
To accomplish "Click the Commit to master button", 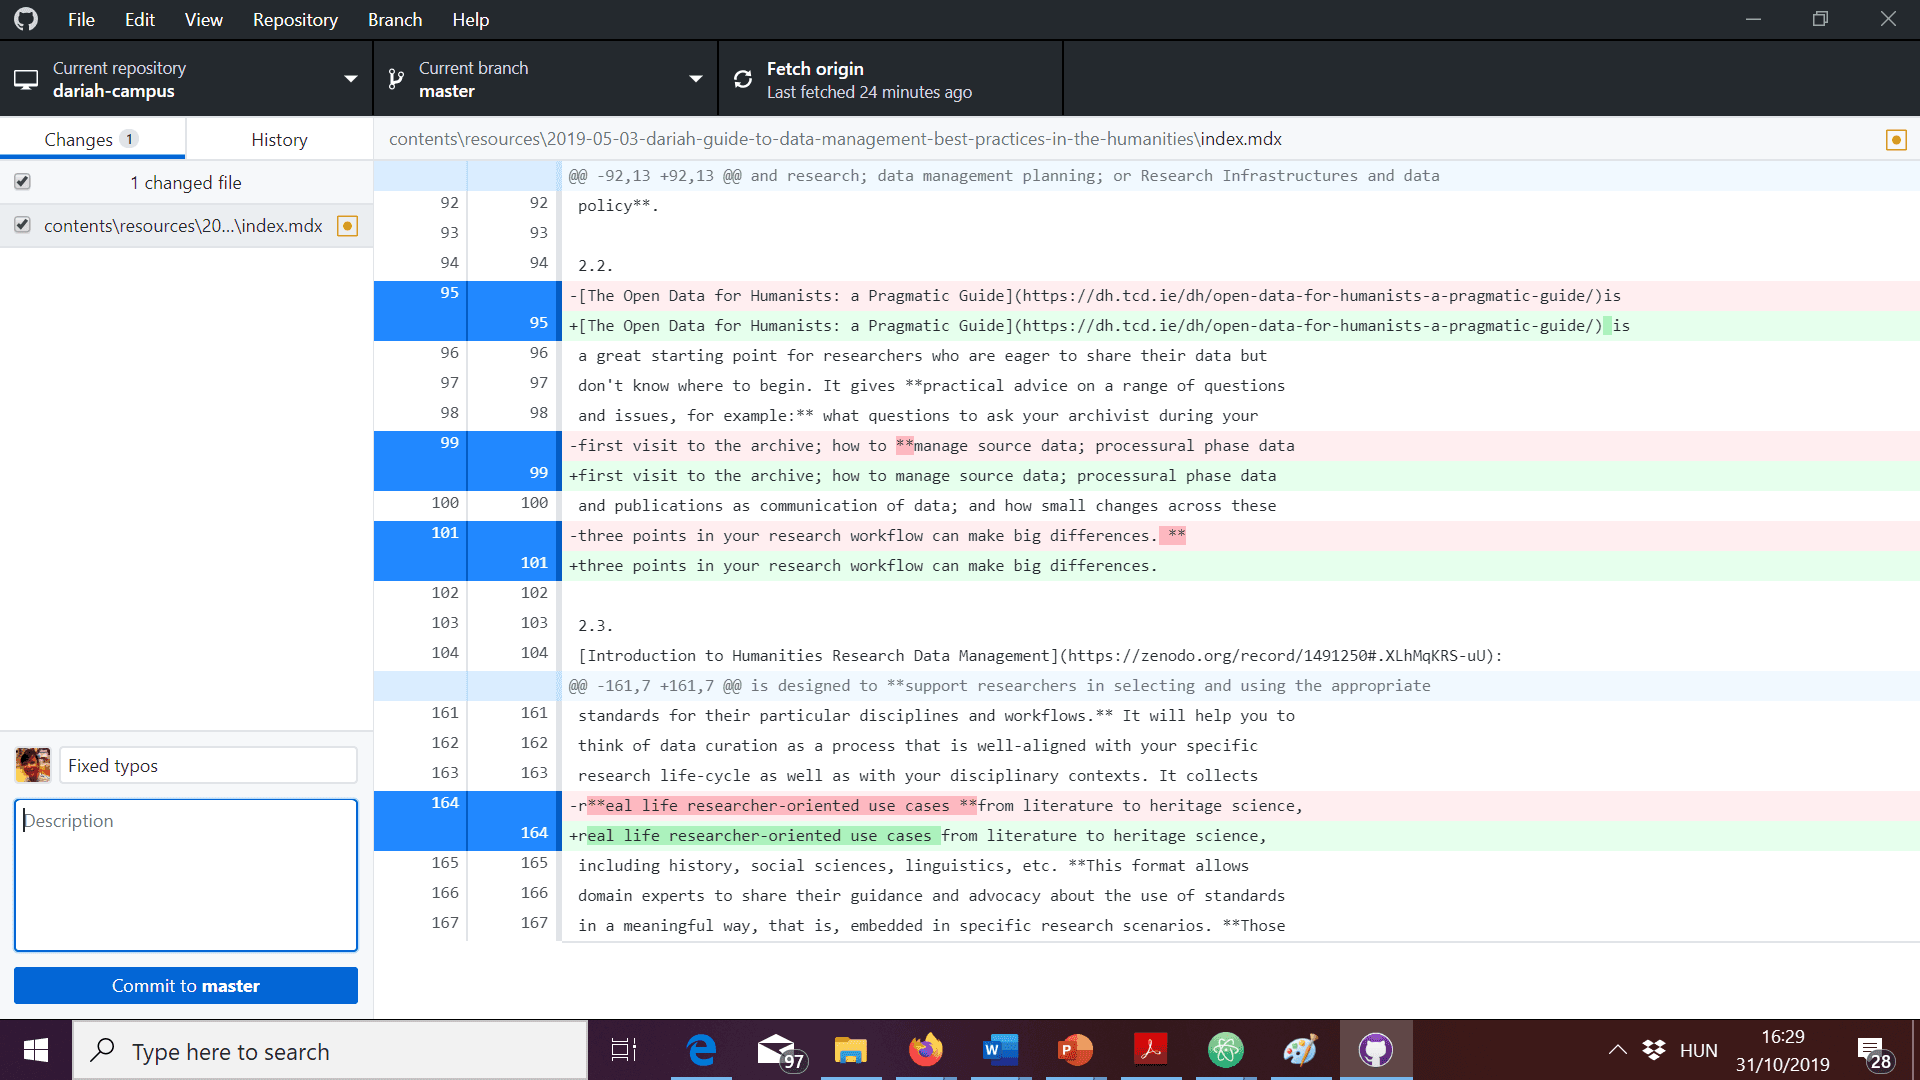I will (186, 986).
